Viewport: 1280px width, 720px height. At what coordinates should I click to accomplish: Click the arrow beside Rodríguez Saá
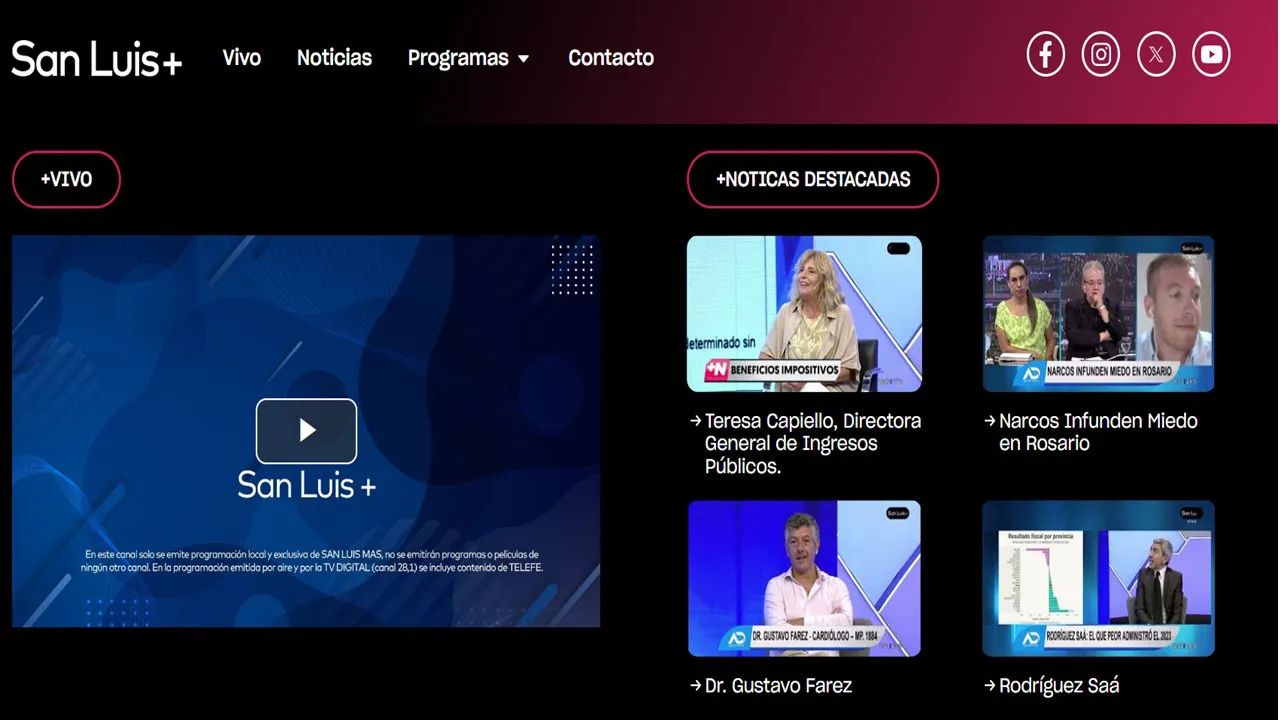[990, 686]
